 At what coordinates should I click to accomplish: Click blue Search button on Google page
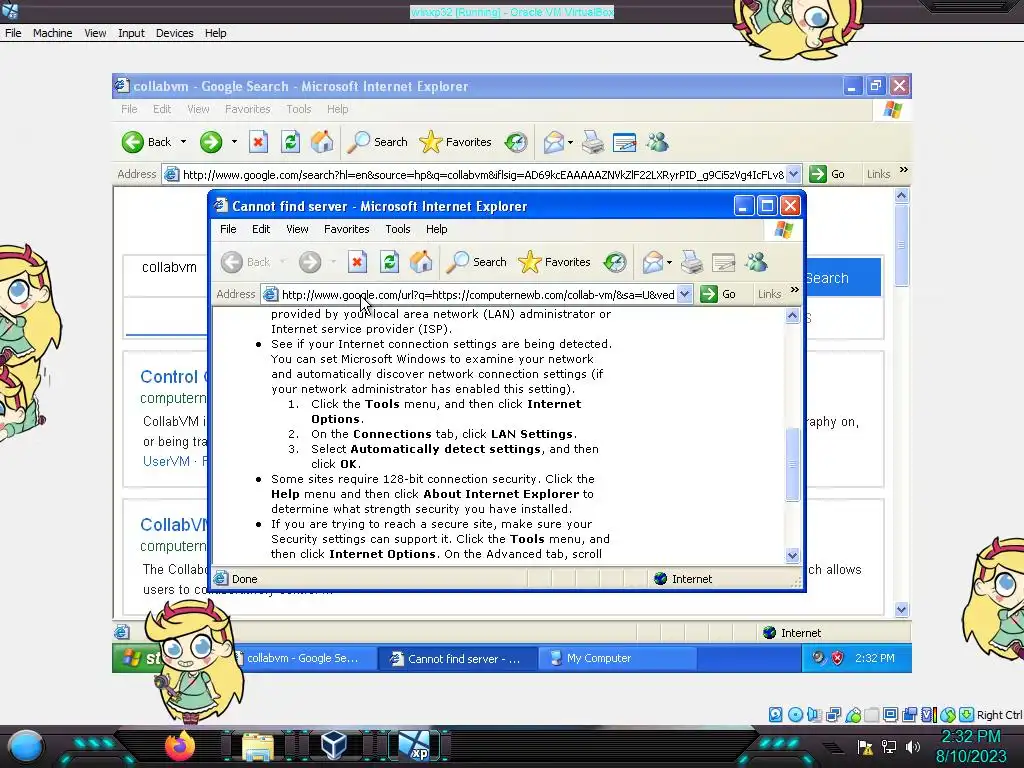coord(842,278)
